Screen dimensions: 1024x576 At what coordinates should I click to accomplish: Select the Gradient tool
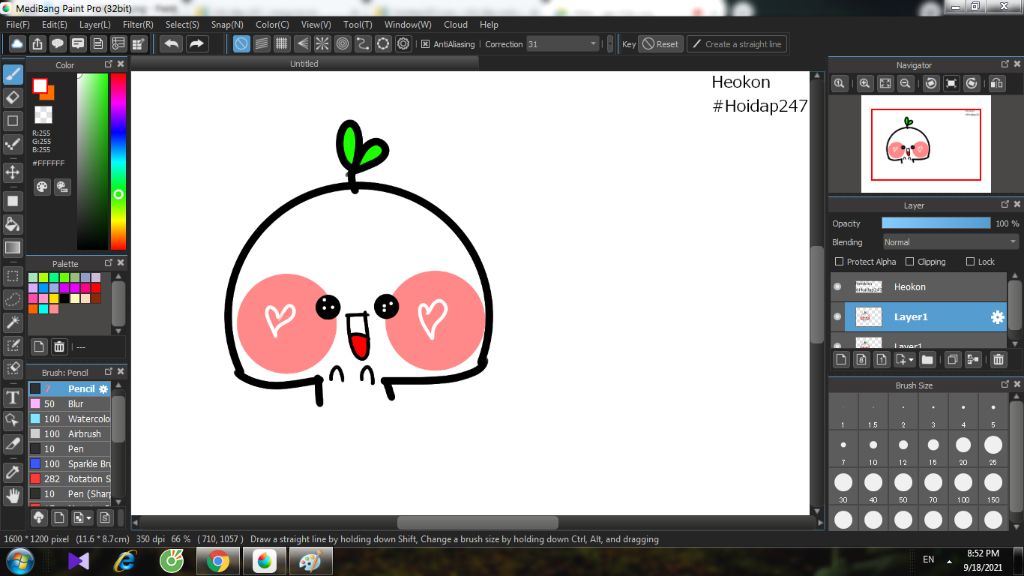pos(12,248)
